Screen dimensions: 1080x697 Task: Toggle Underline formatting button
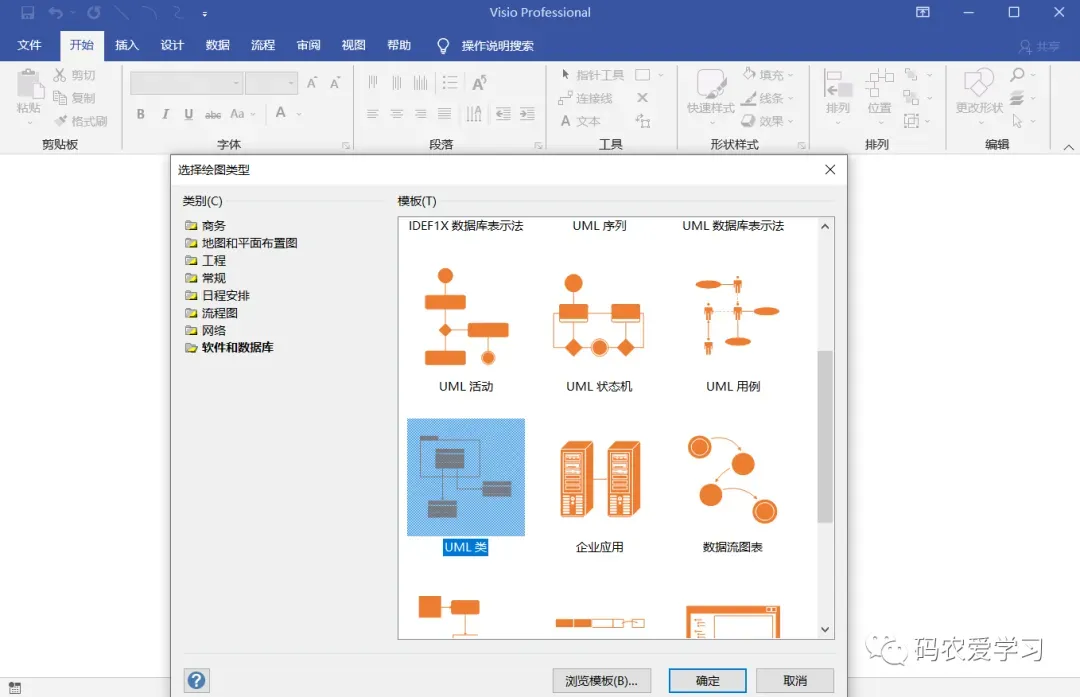189,114
